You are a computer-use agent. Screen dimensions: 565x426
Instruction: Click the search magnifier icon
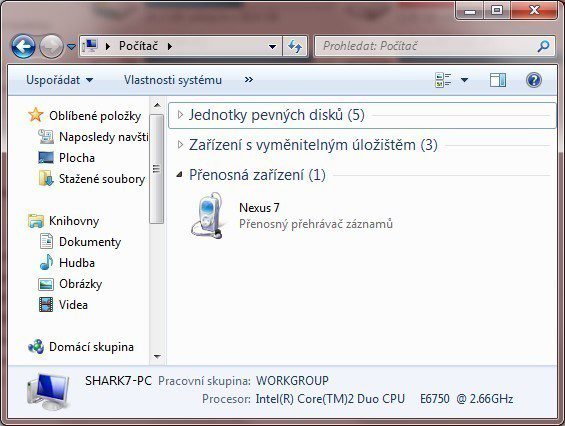pos(543,46)
